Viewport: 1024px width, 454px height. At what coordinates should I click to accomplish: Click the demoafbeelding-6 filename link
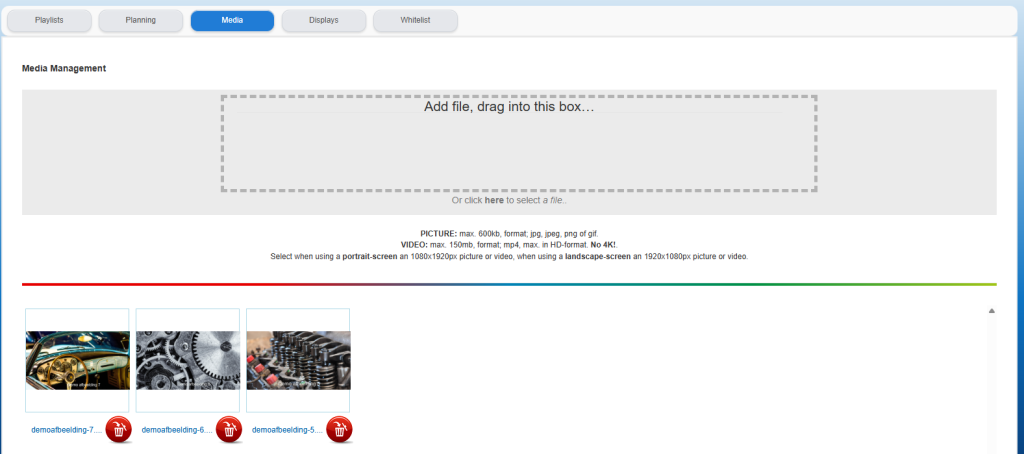pos(177,430)
